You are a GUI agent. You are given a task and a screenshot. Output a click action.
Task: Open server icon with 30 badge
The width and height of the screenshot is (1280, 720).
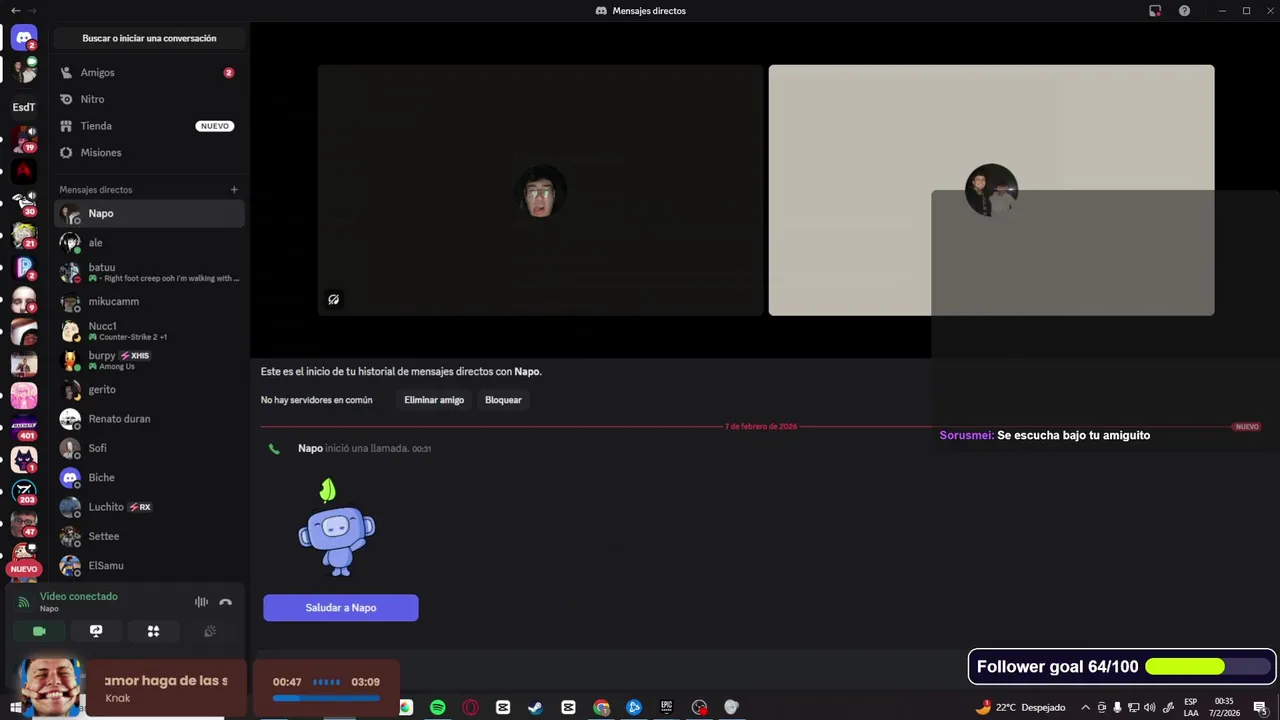tap(24, 203)
